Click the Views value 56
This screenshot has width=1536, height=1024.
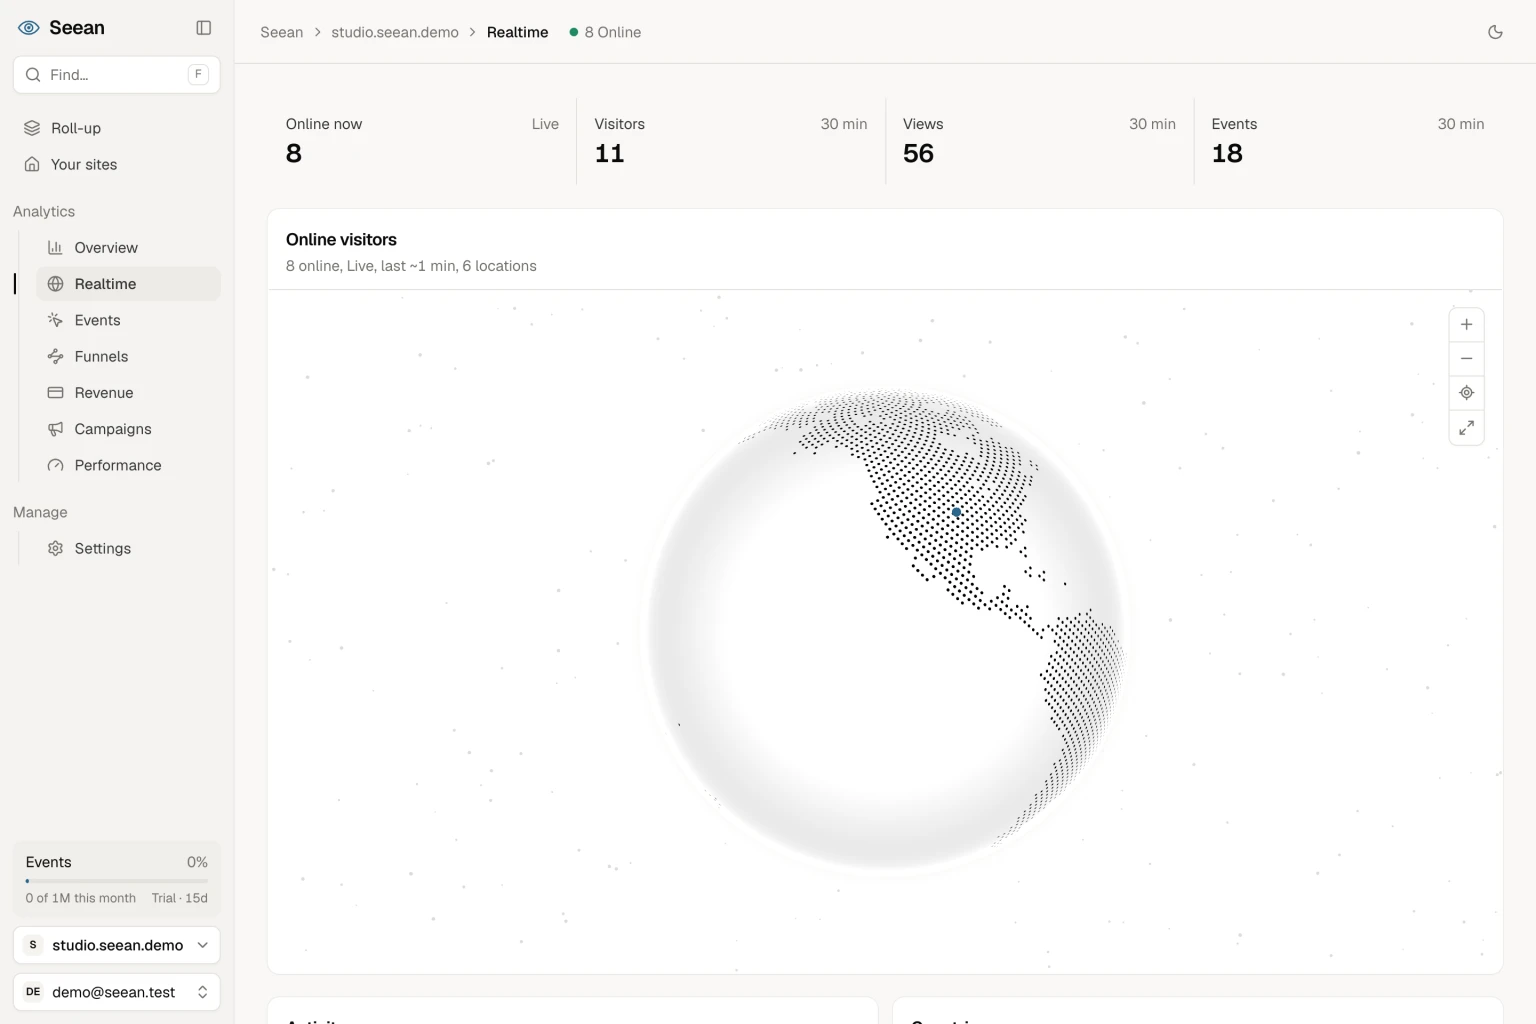(918, 153)
